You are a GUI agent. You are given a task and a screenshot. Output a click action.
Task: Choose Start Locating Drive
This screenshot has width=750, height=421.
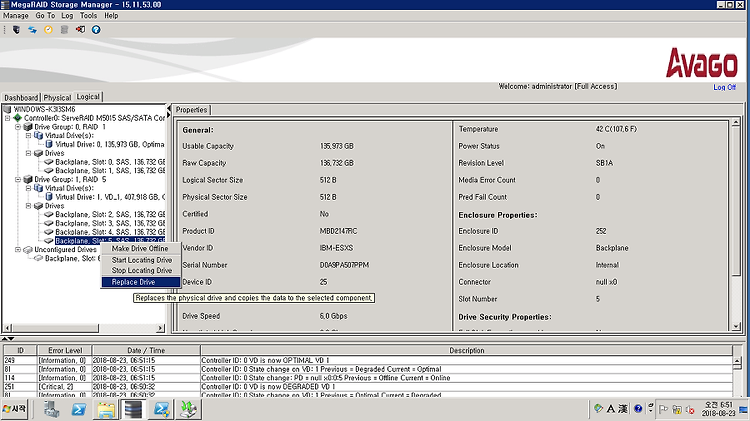(142, 260)
